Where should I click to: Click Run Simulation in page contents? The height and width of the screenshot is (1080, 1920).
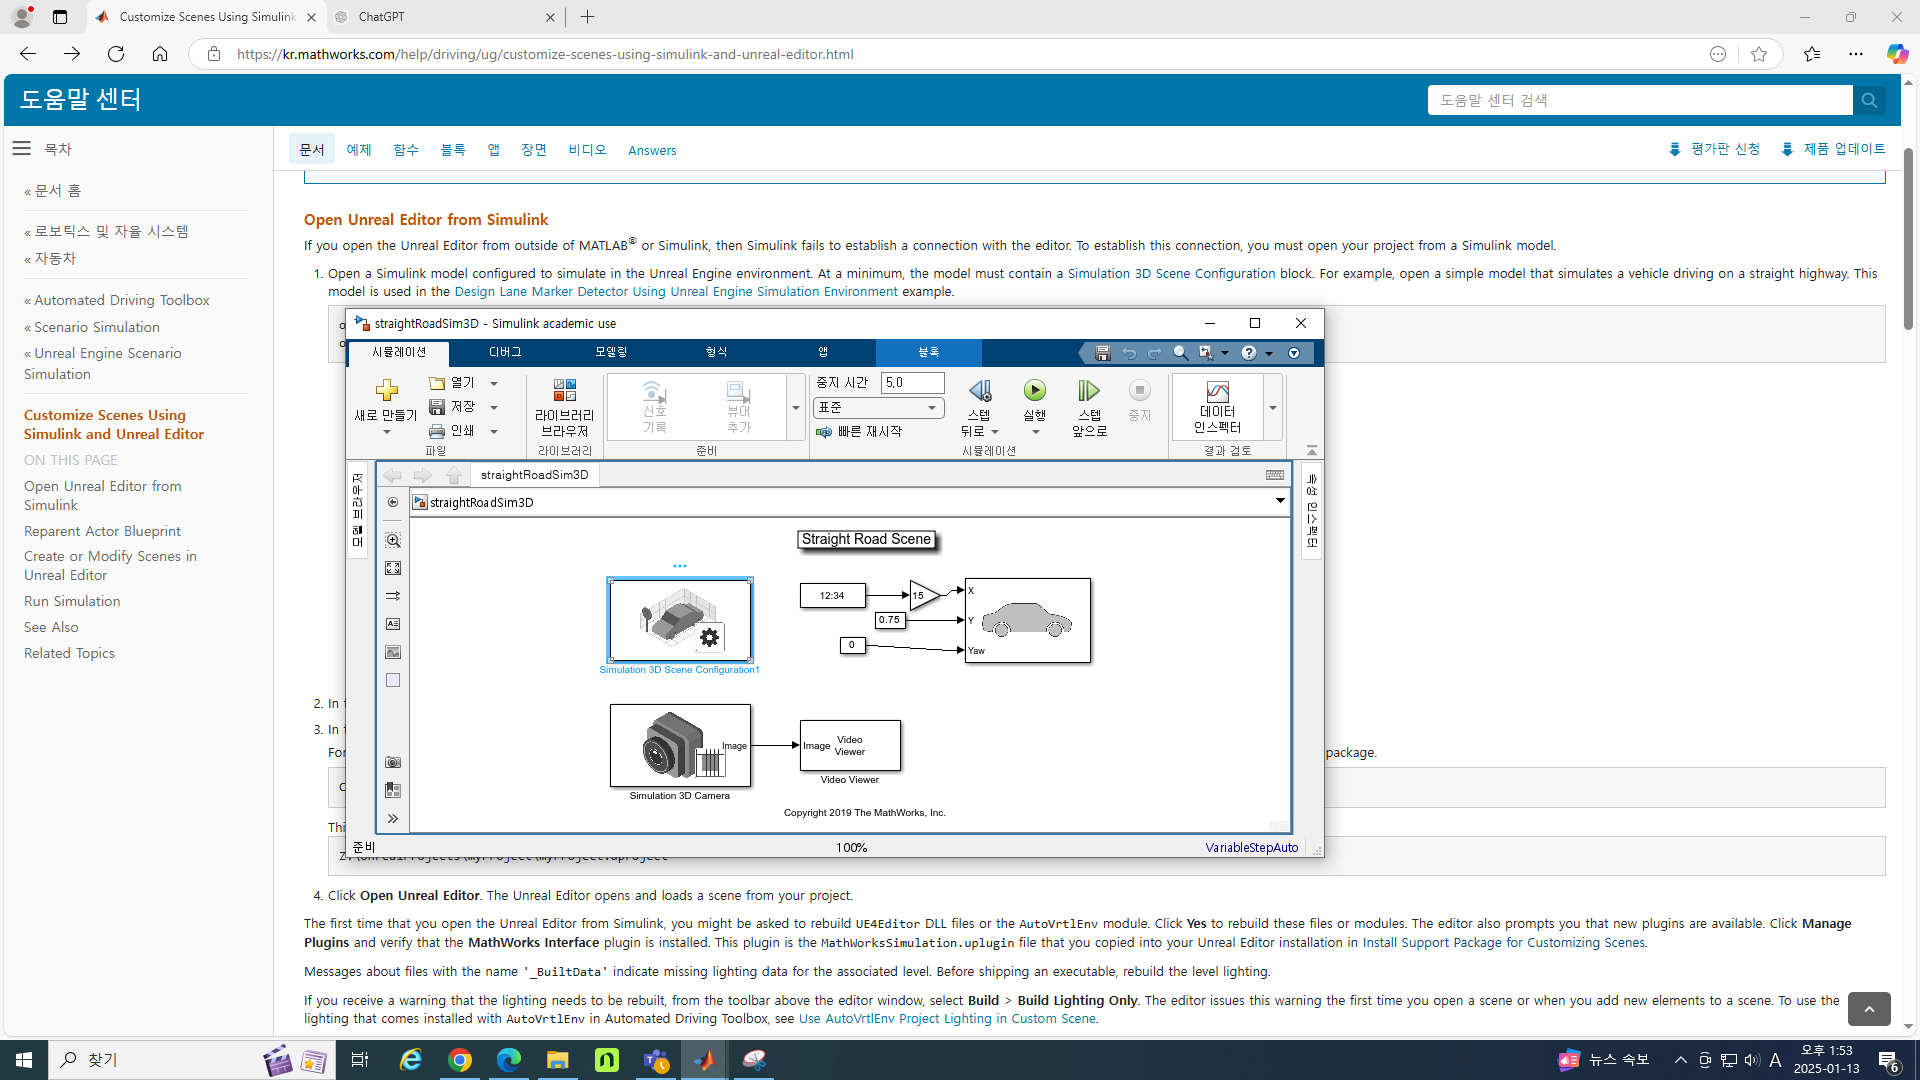(x=72, y=601)
